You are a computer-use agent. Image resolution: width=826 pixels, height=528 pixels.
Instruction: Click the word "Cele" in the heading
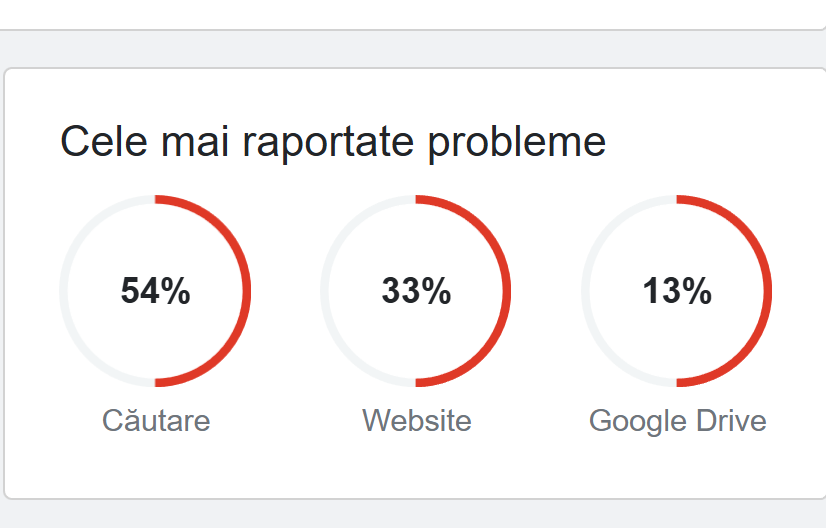click(x=104, y=141)
